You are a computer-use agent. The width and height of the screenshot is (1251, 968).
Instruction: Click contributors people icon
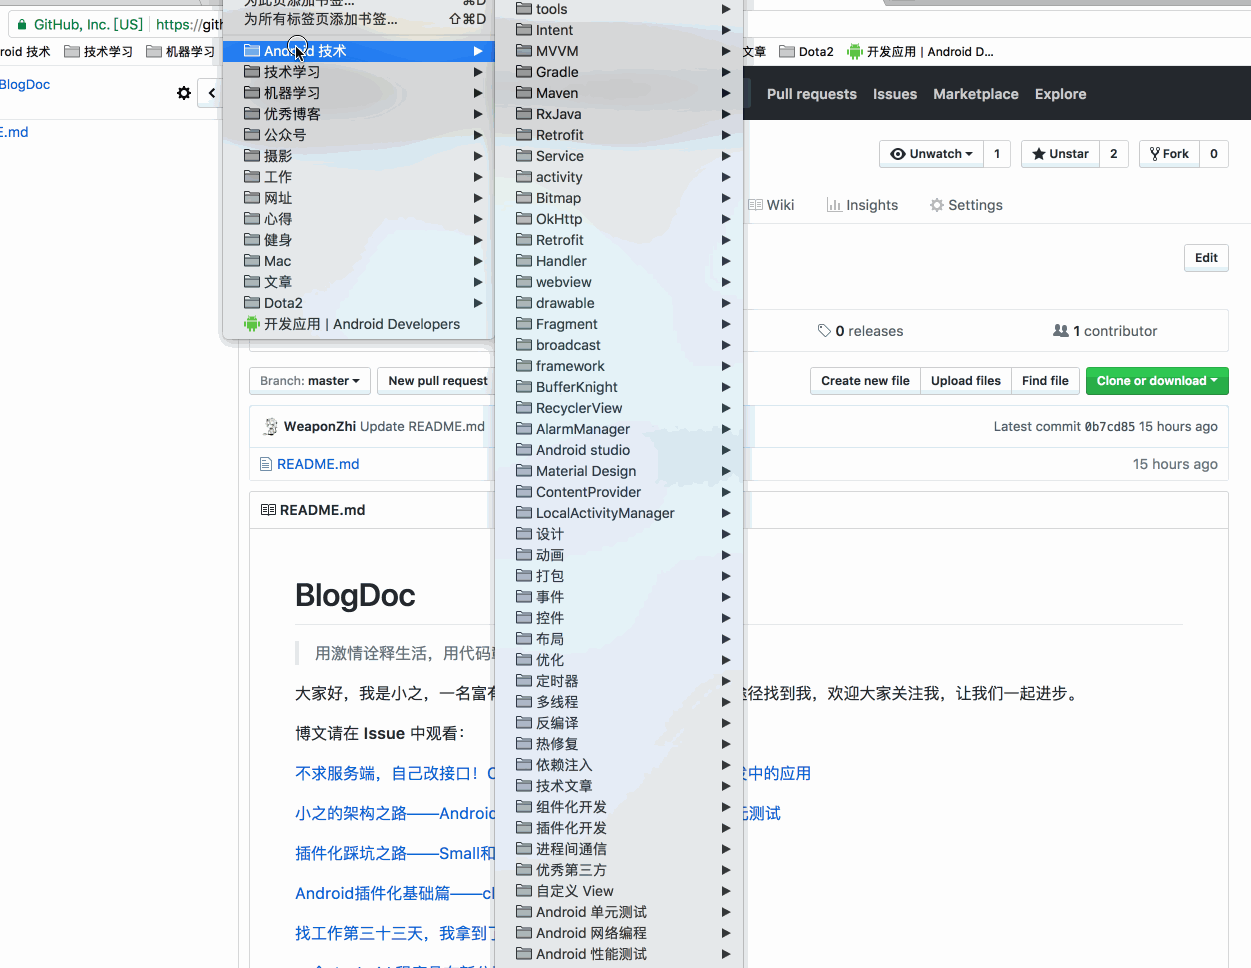click(1061, 331)
